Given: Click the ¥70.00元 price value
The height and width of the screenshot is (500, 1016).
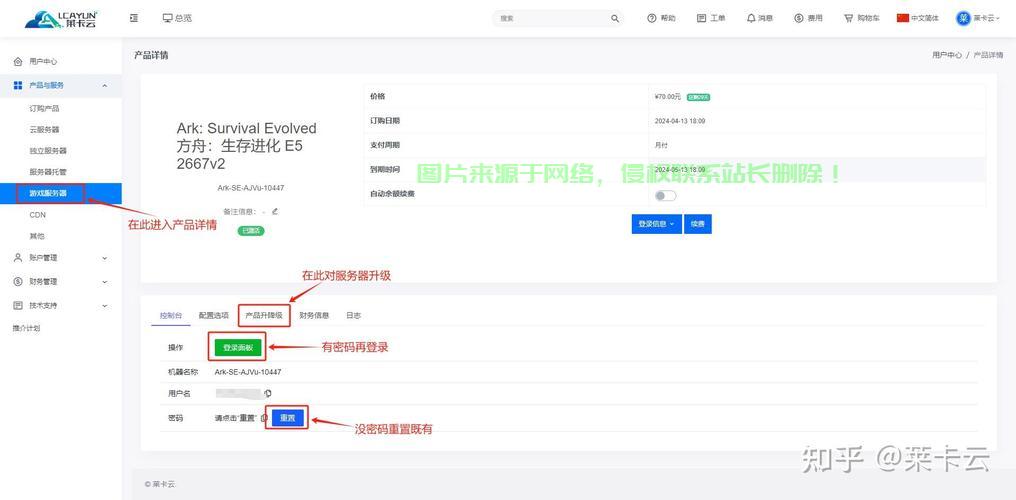Looking at the screenshot, I should [668, 97].
